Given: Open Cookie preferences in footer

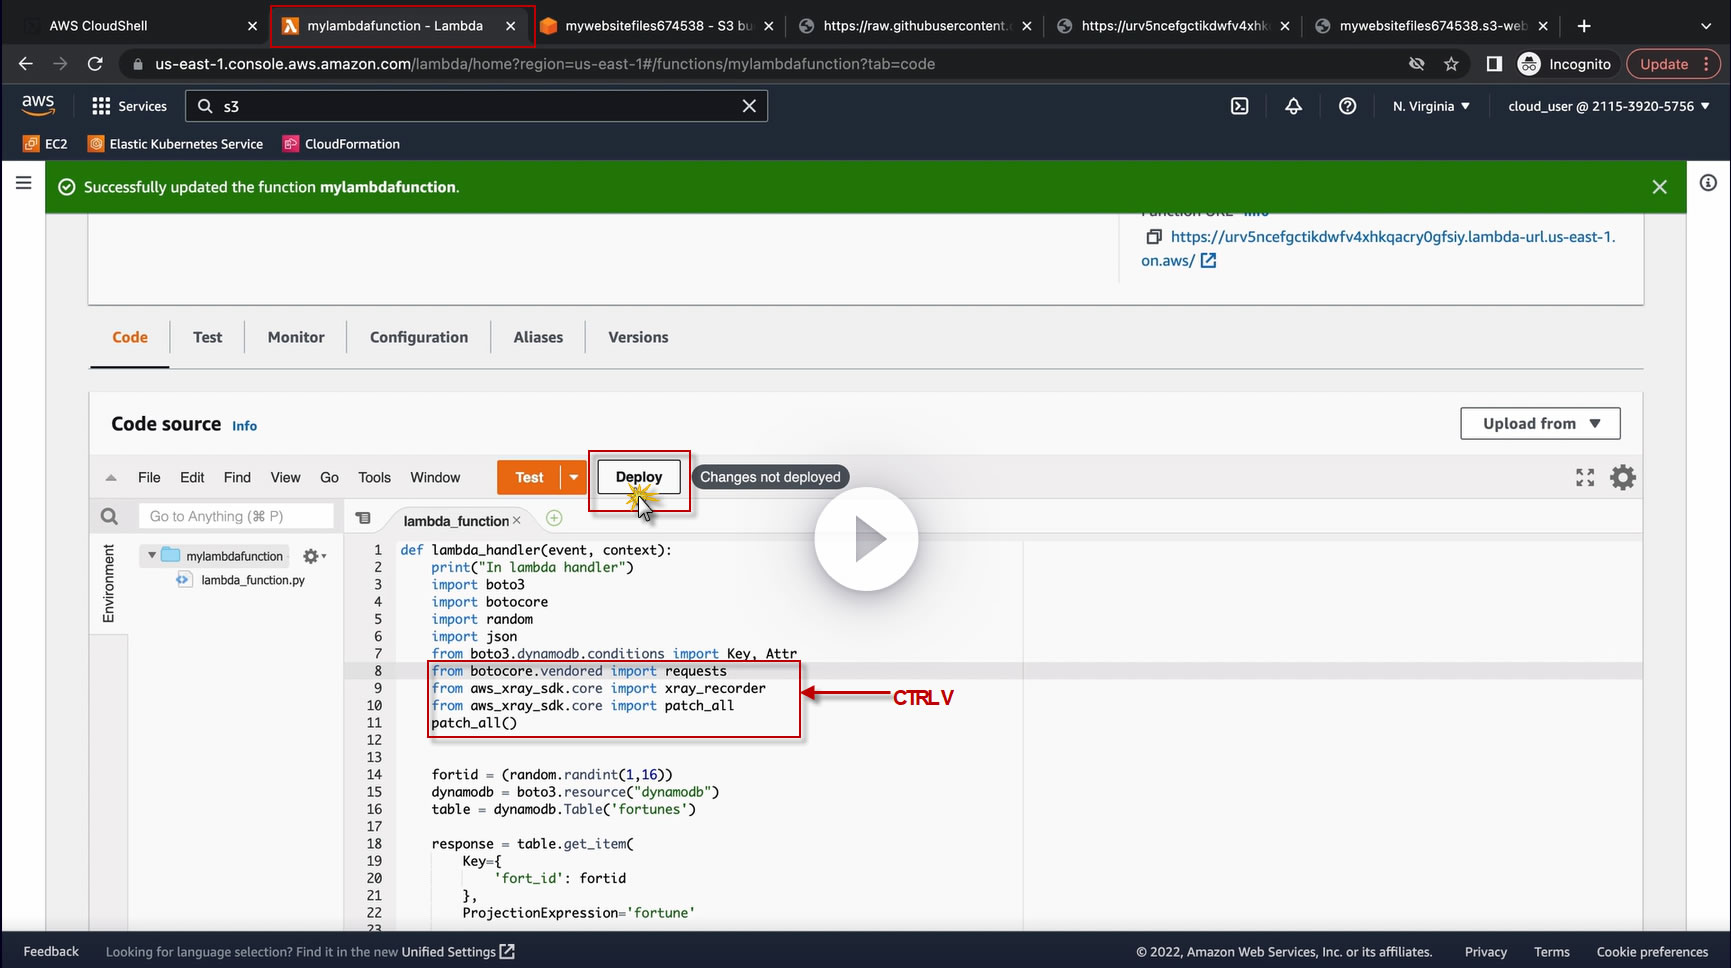Looking at the screenshot, I should (x=1652, y=952).
